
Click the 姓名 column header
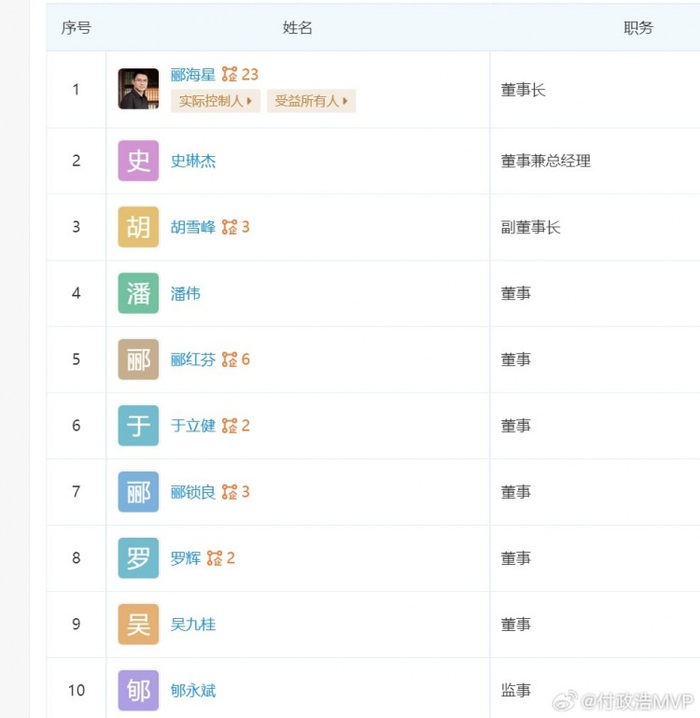tap(298, 27)
